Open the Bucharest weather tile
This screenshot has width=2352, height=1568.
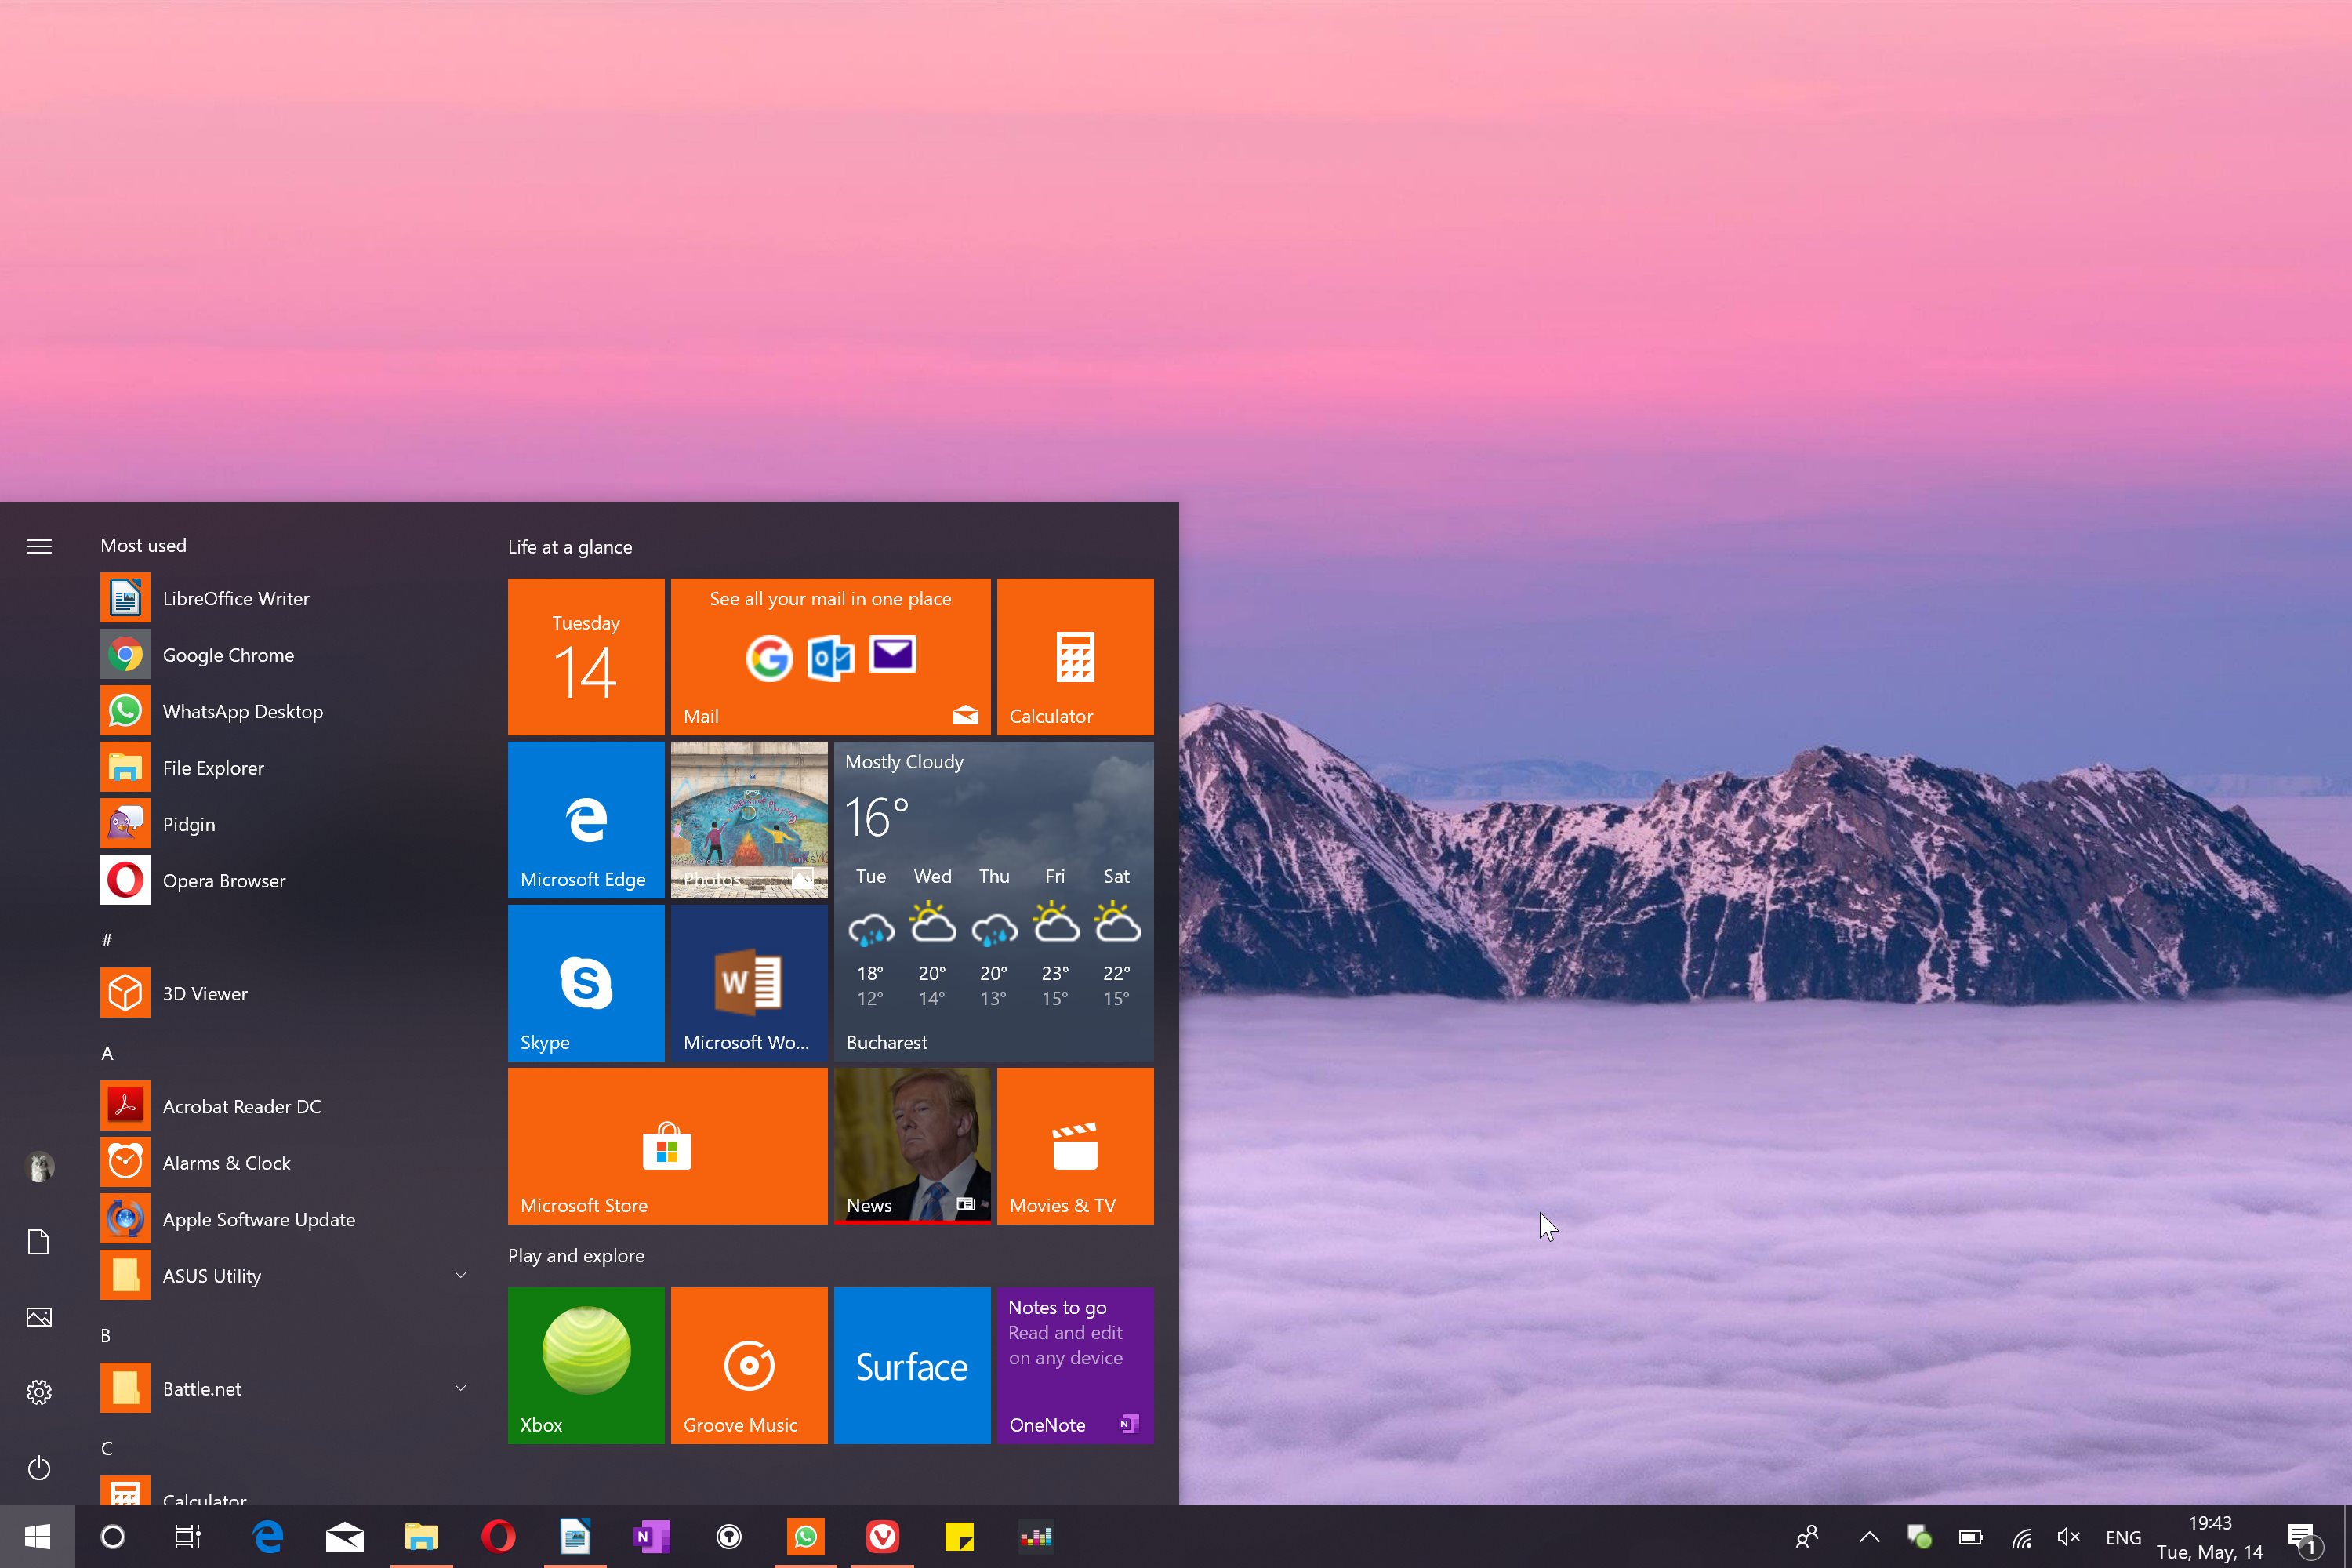(993, 901)
